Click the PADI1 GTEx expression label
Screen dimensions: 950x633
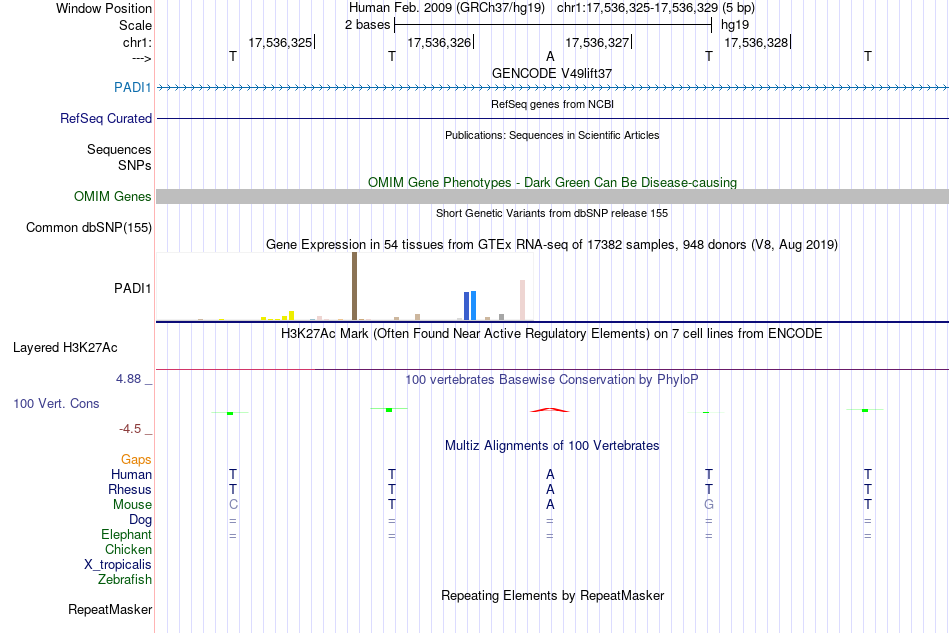pos(132,288)
